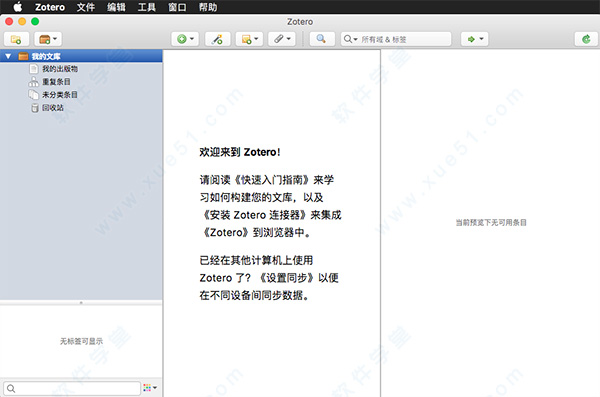Open the New Library dropdown button
The image size is (600, 397).
[48, 39]
